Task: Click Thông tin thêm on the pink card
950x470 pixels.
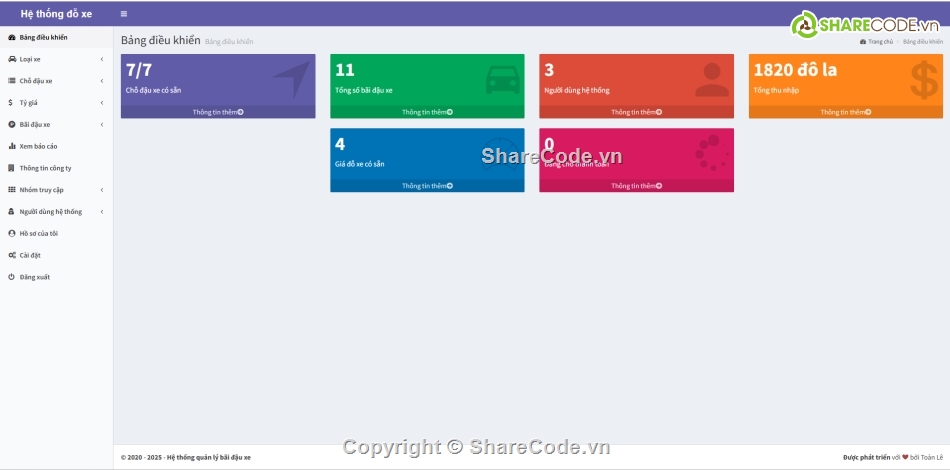Action: tap(636, 186)
